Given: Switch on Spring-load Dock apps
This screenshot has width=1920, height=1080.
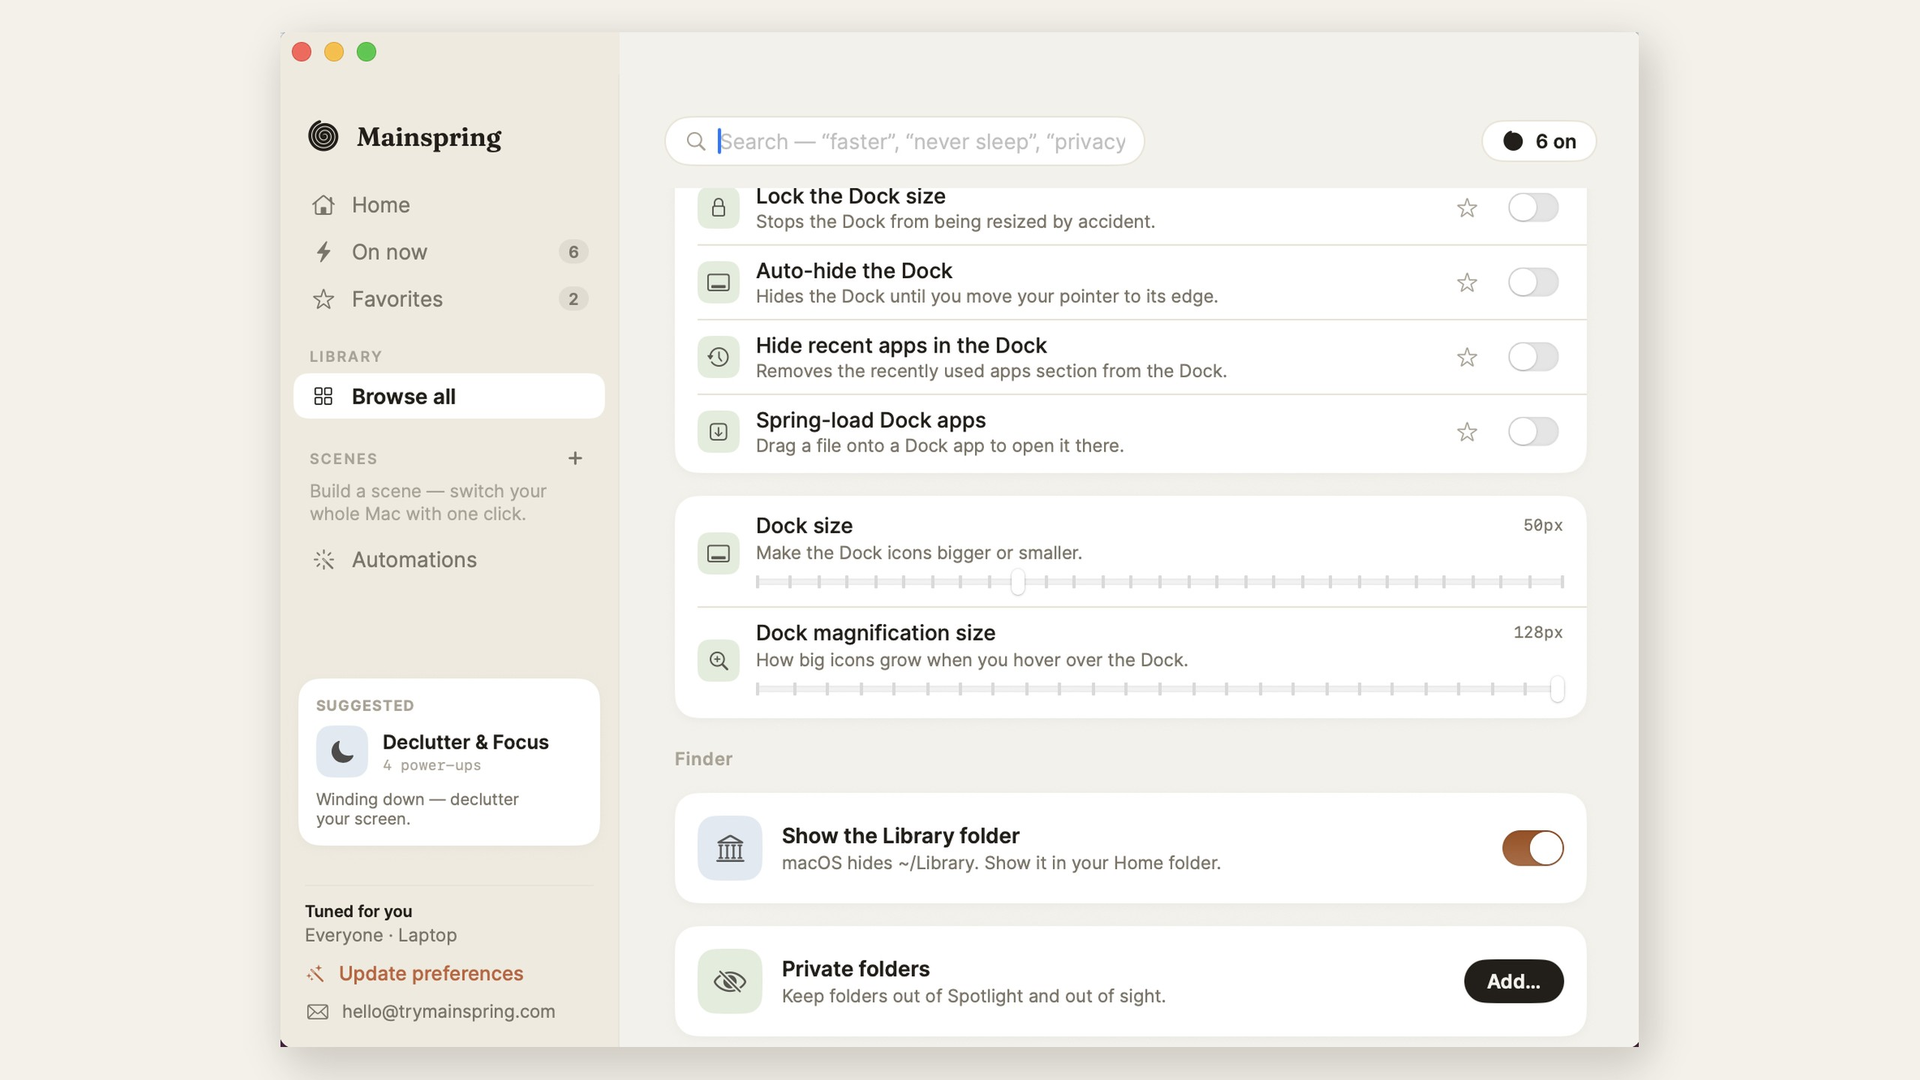Looking at the screenshot, I should click(x=1533, y=432).
